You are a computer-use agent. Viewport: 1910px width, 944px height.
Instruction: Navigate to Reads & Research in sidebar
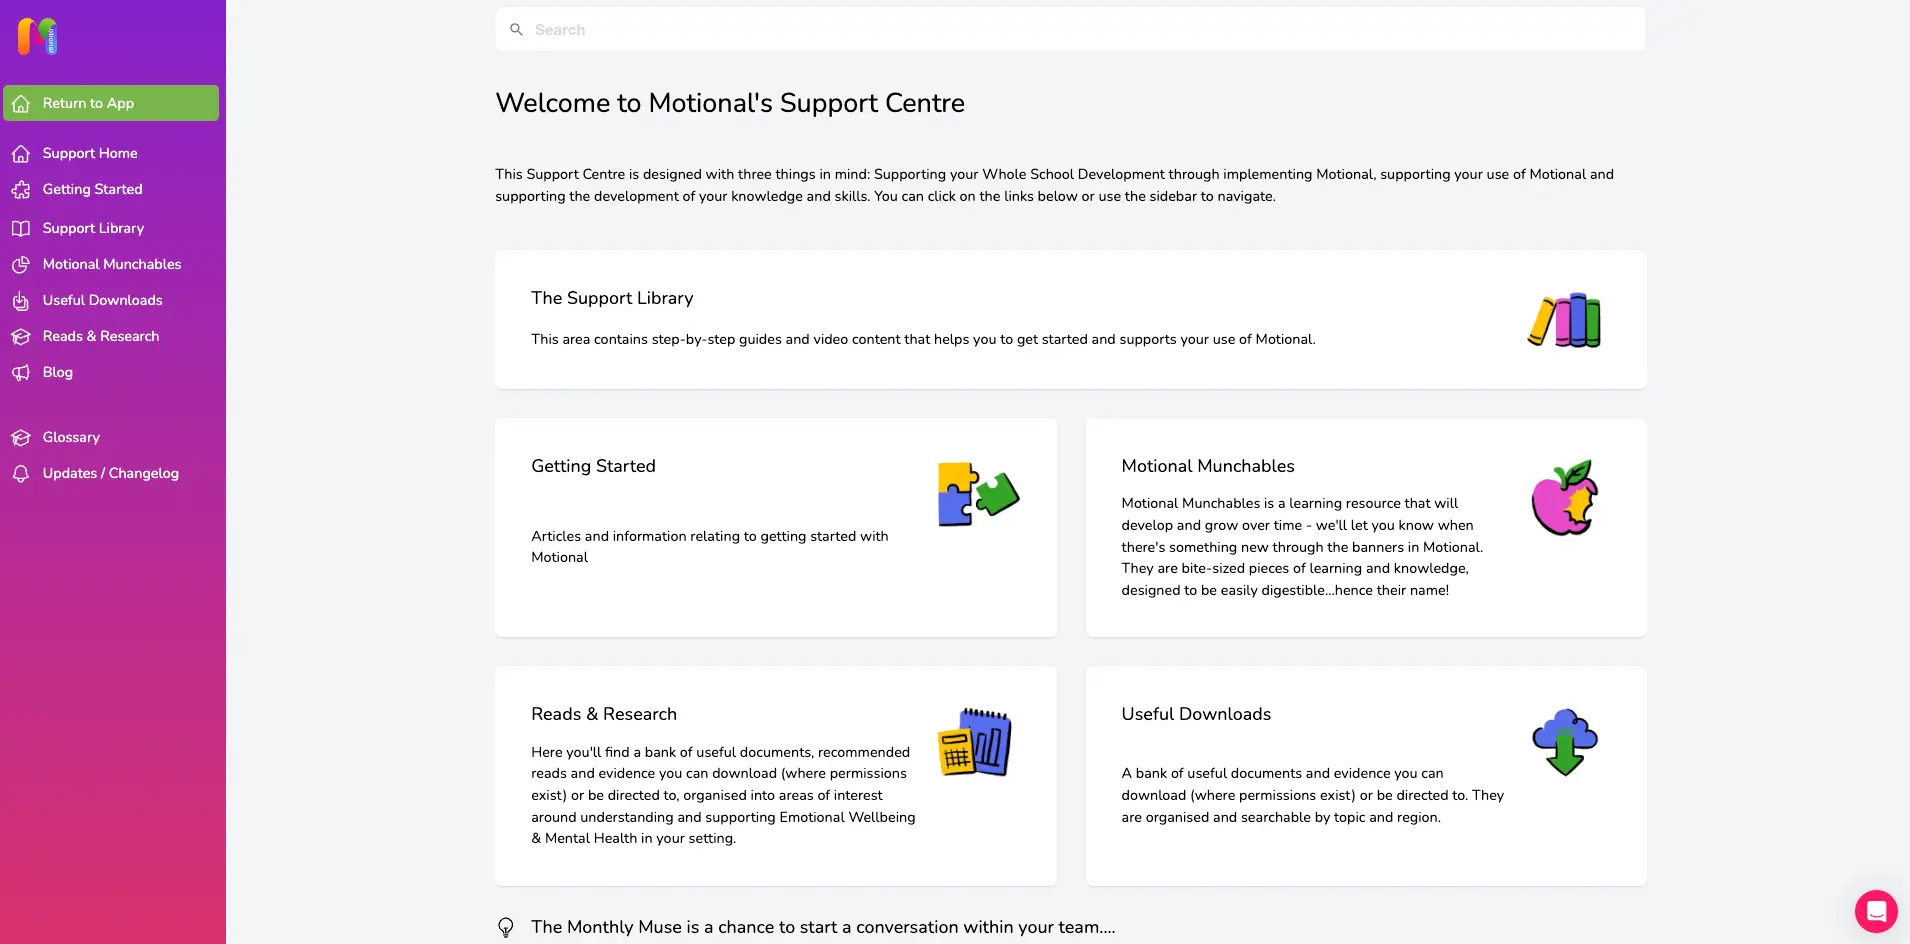tap(101, 336)
